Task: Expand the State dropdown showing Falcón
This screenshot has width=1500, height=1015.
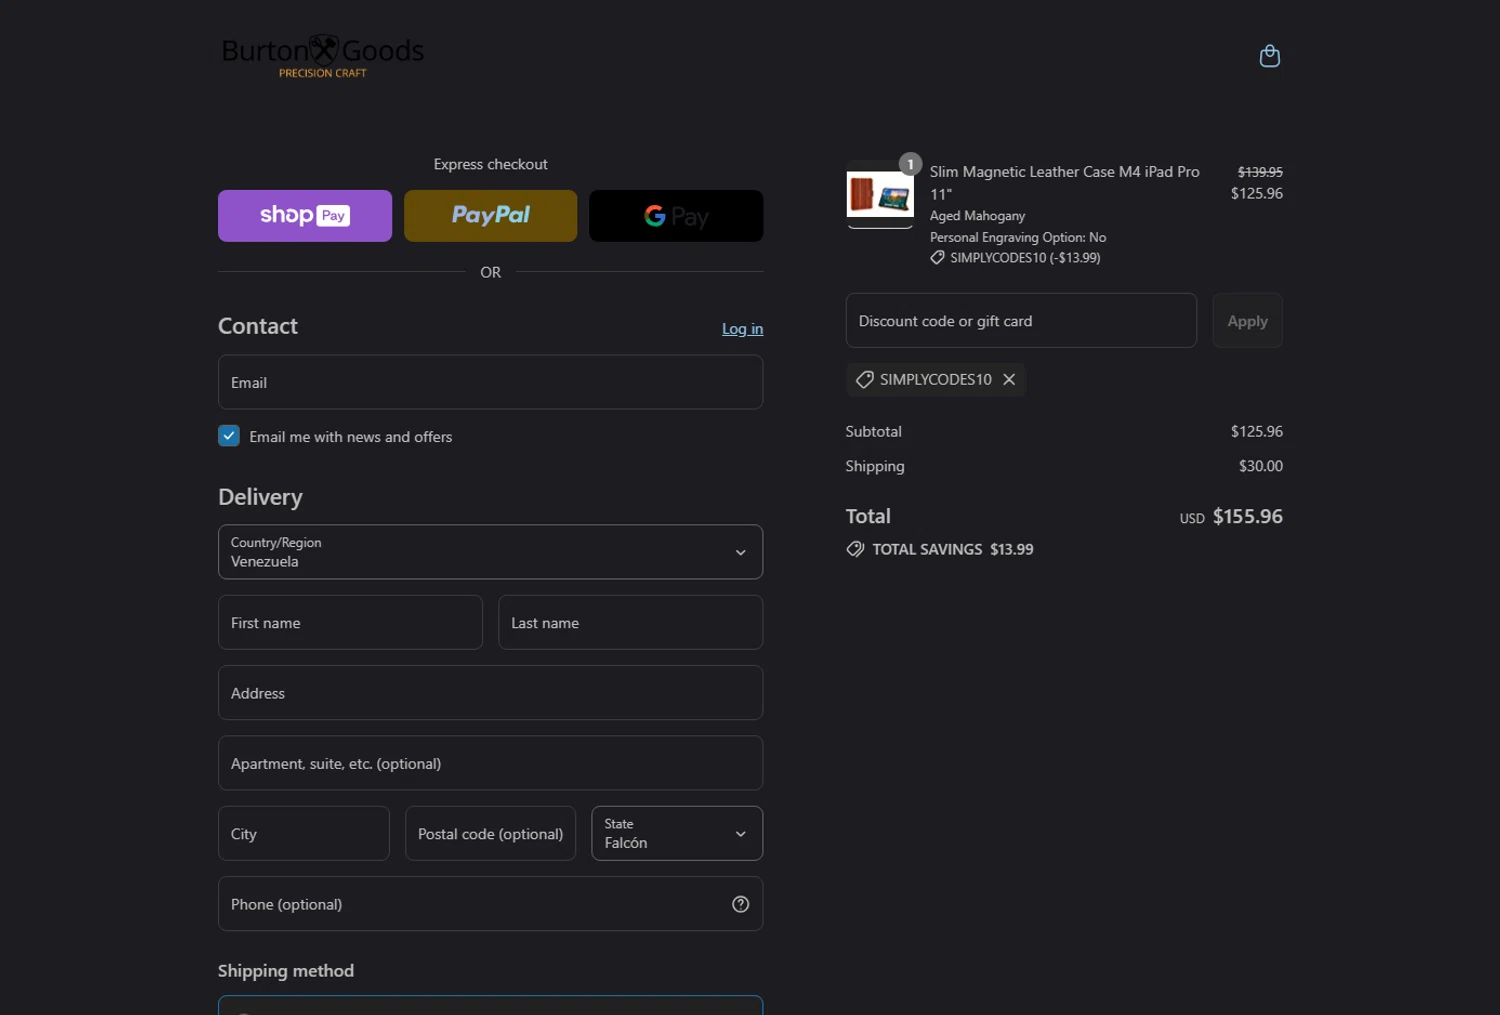Action: pos(677,833)
